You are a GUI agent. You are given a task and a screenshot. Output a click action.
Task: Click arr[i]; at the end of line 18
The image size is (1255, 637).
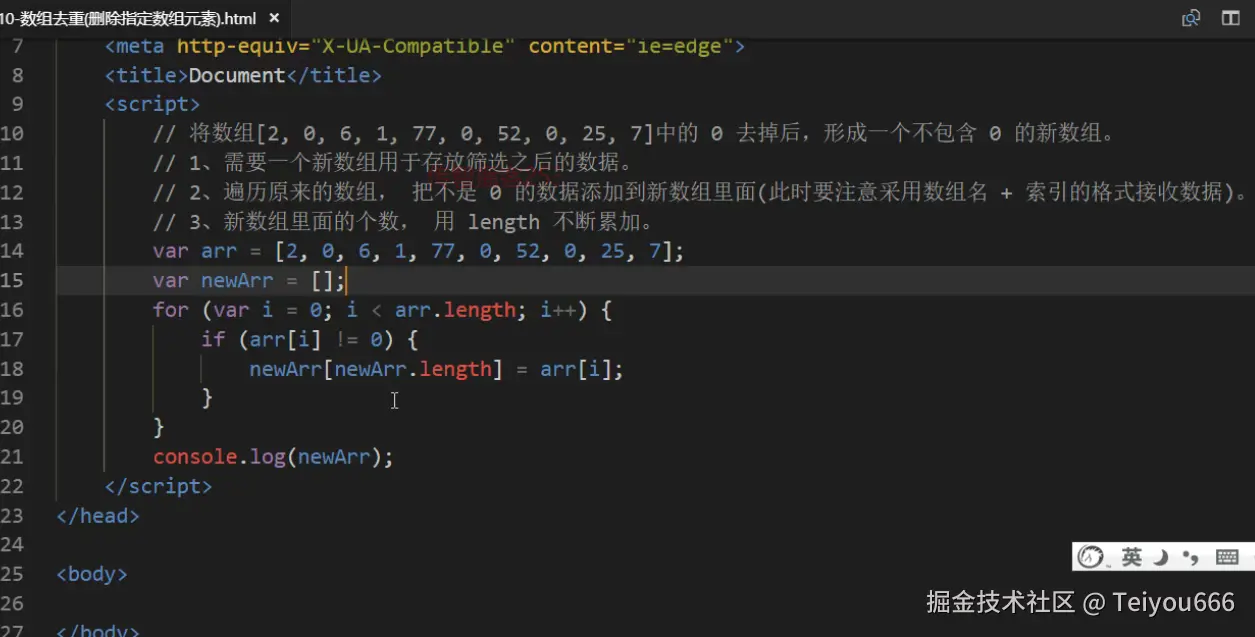[582, 369]
